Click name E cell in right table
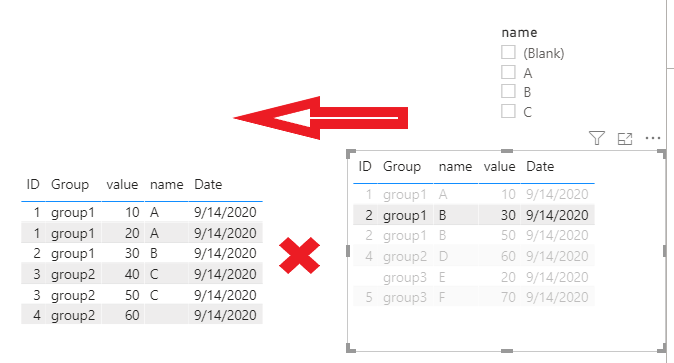Screen dimensions: 674x363 [442, 277]
